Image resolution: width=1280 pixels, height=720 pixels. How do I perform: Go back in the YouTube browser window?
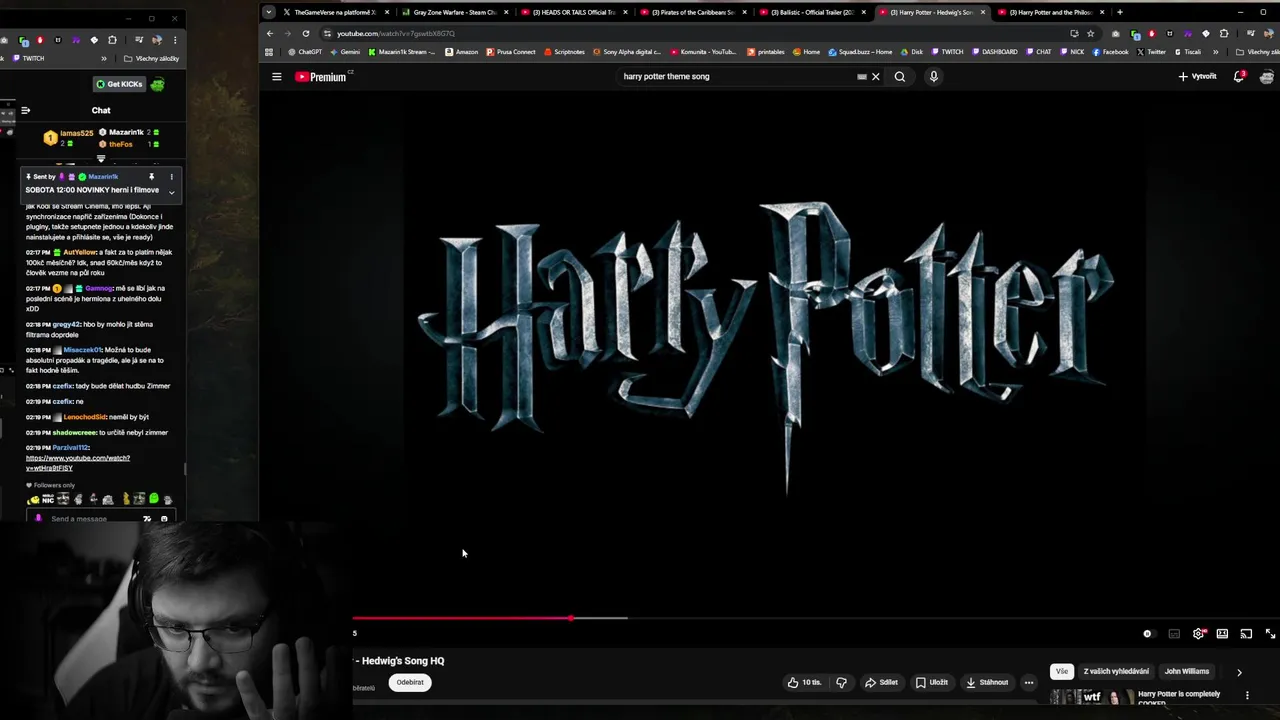[270, 33]
